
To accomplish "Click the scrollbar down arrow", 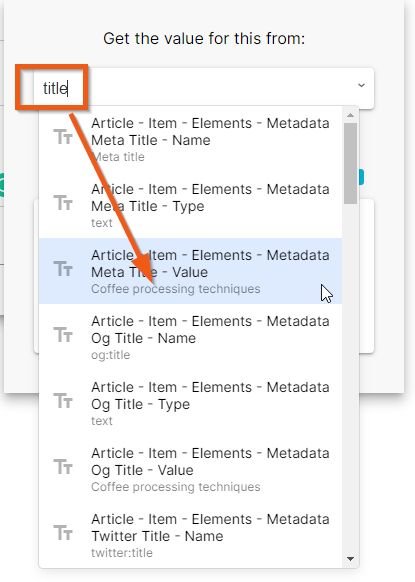I will [350, 559].
